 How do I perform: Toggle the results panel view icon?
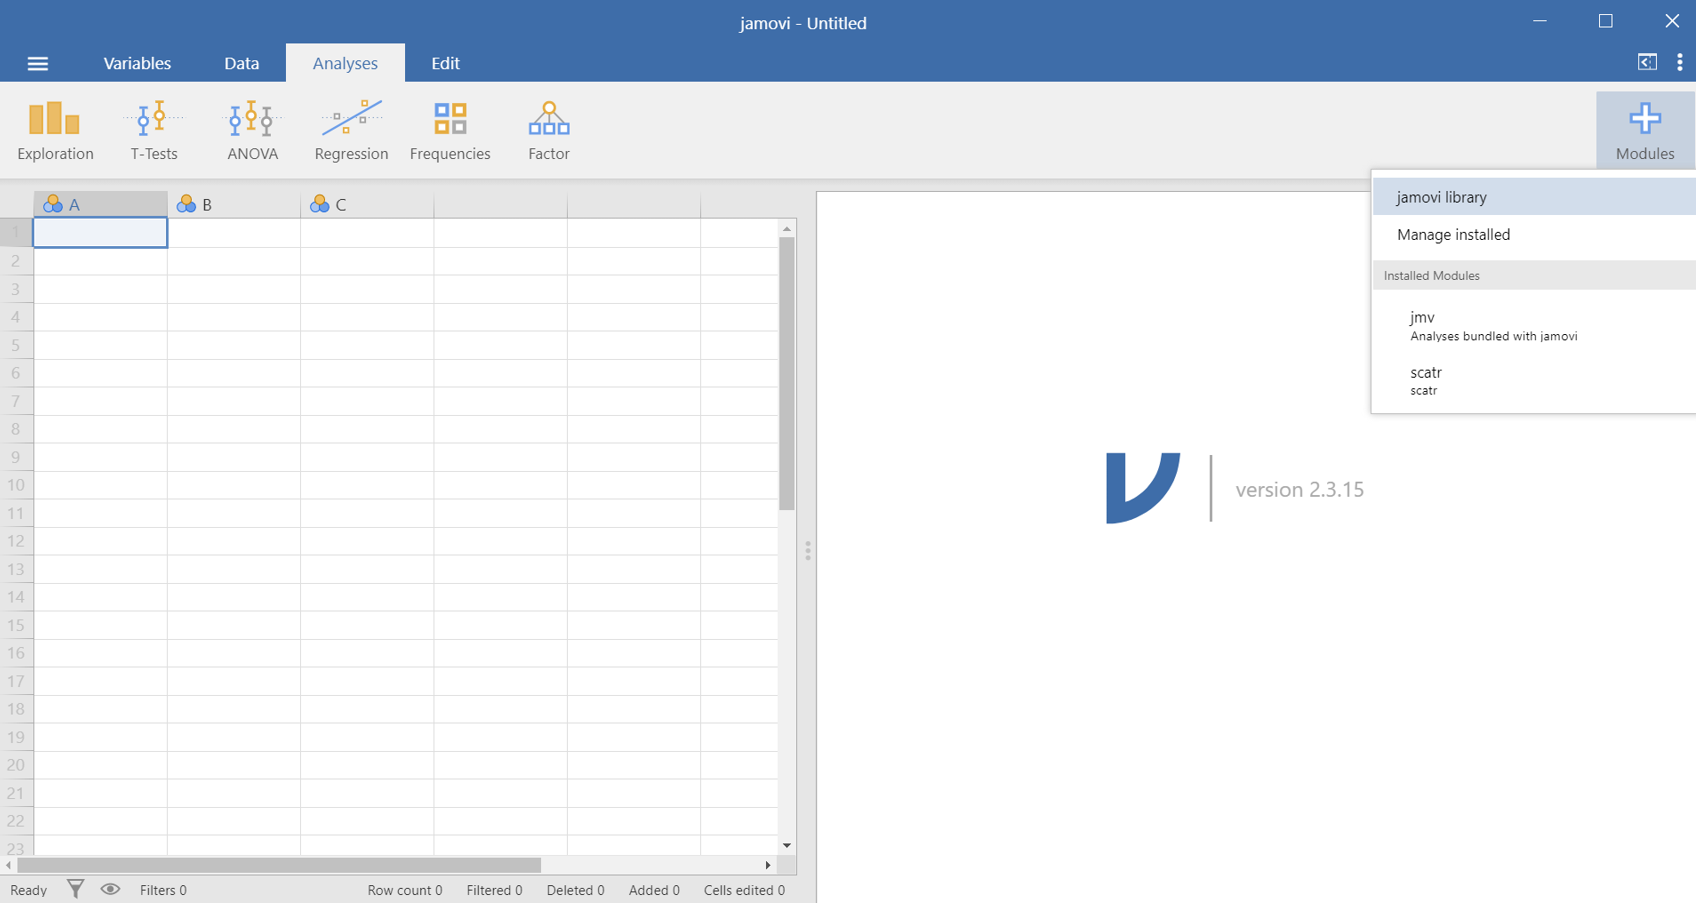pos(1646,63)
